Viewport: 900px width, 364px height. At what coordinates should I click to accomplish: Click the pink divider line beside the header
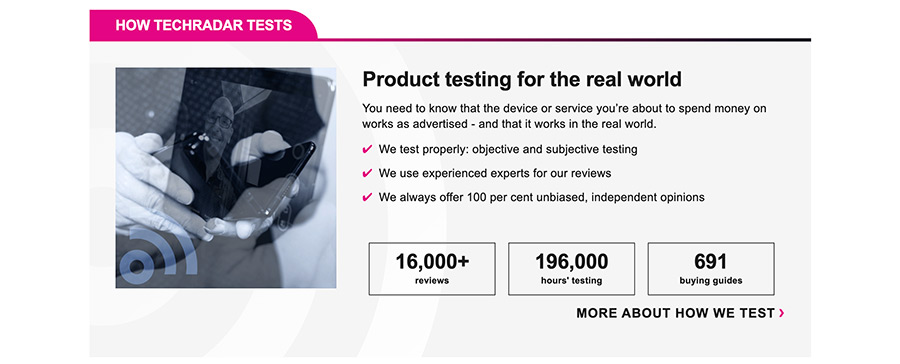click(564, 40)
